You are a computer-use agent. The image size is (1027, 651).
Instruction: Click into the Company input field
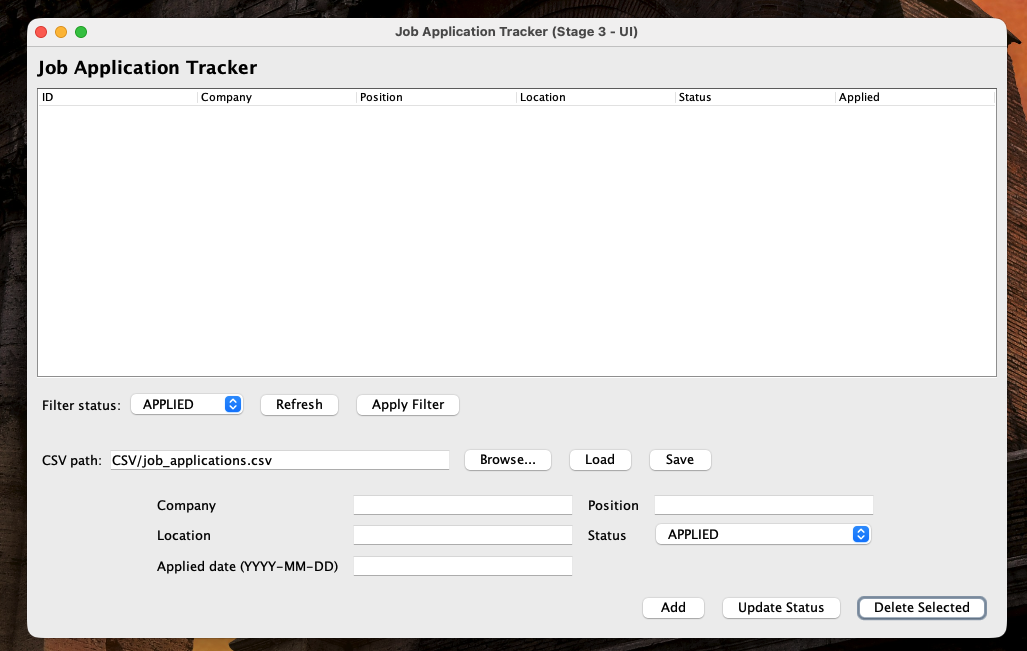[462, 505]
